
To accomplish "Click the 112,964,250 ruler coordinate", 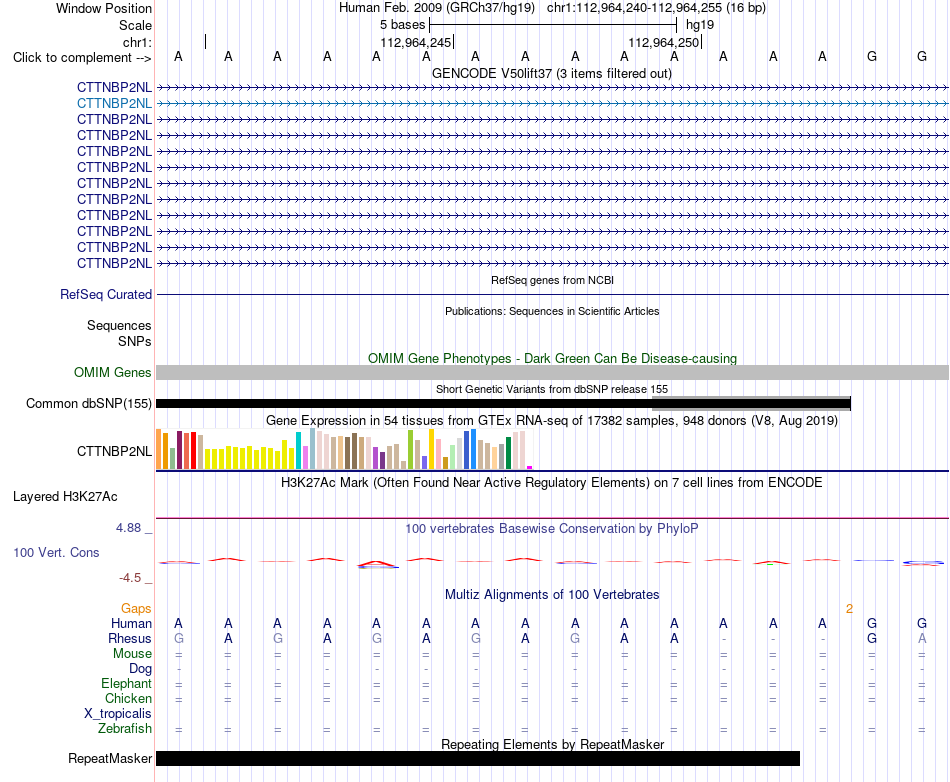I will pyautogui.click(x=663, y=42).
